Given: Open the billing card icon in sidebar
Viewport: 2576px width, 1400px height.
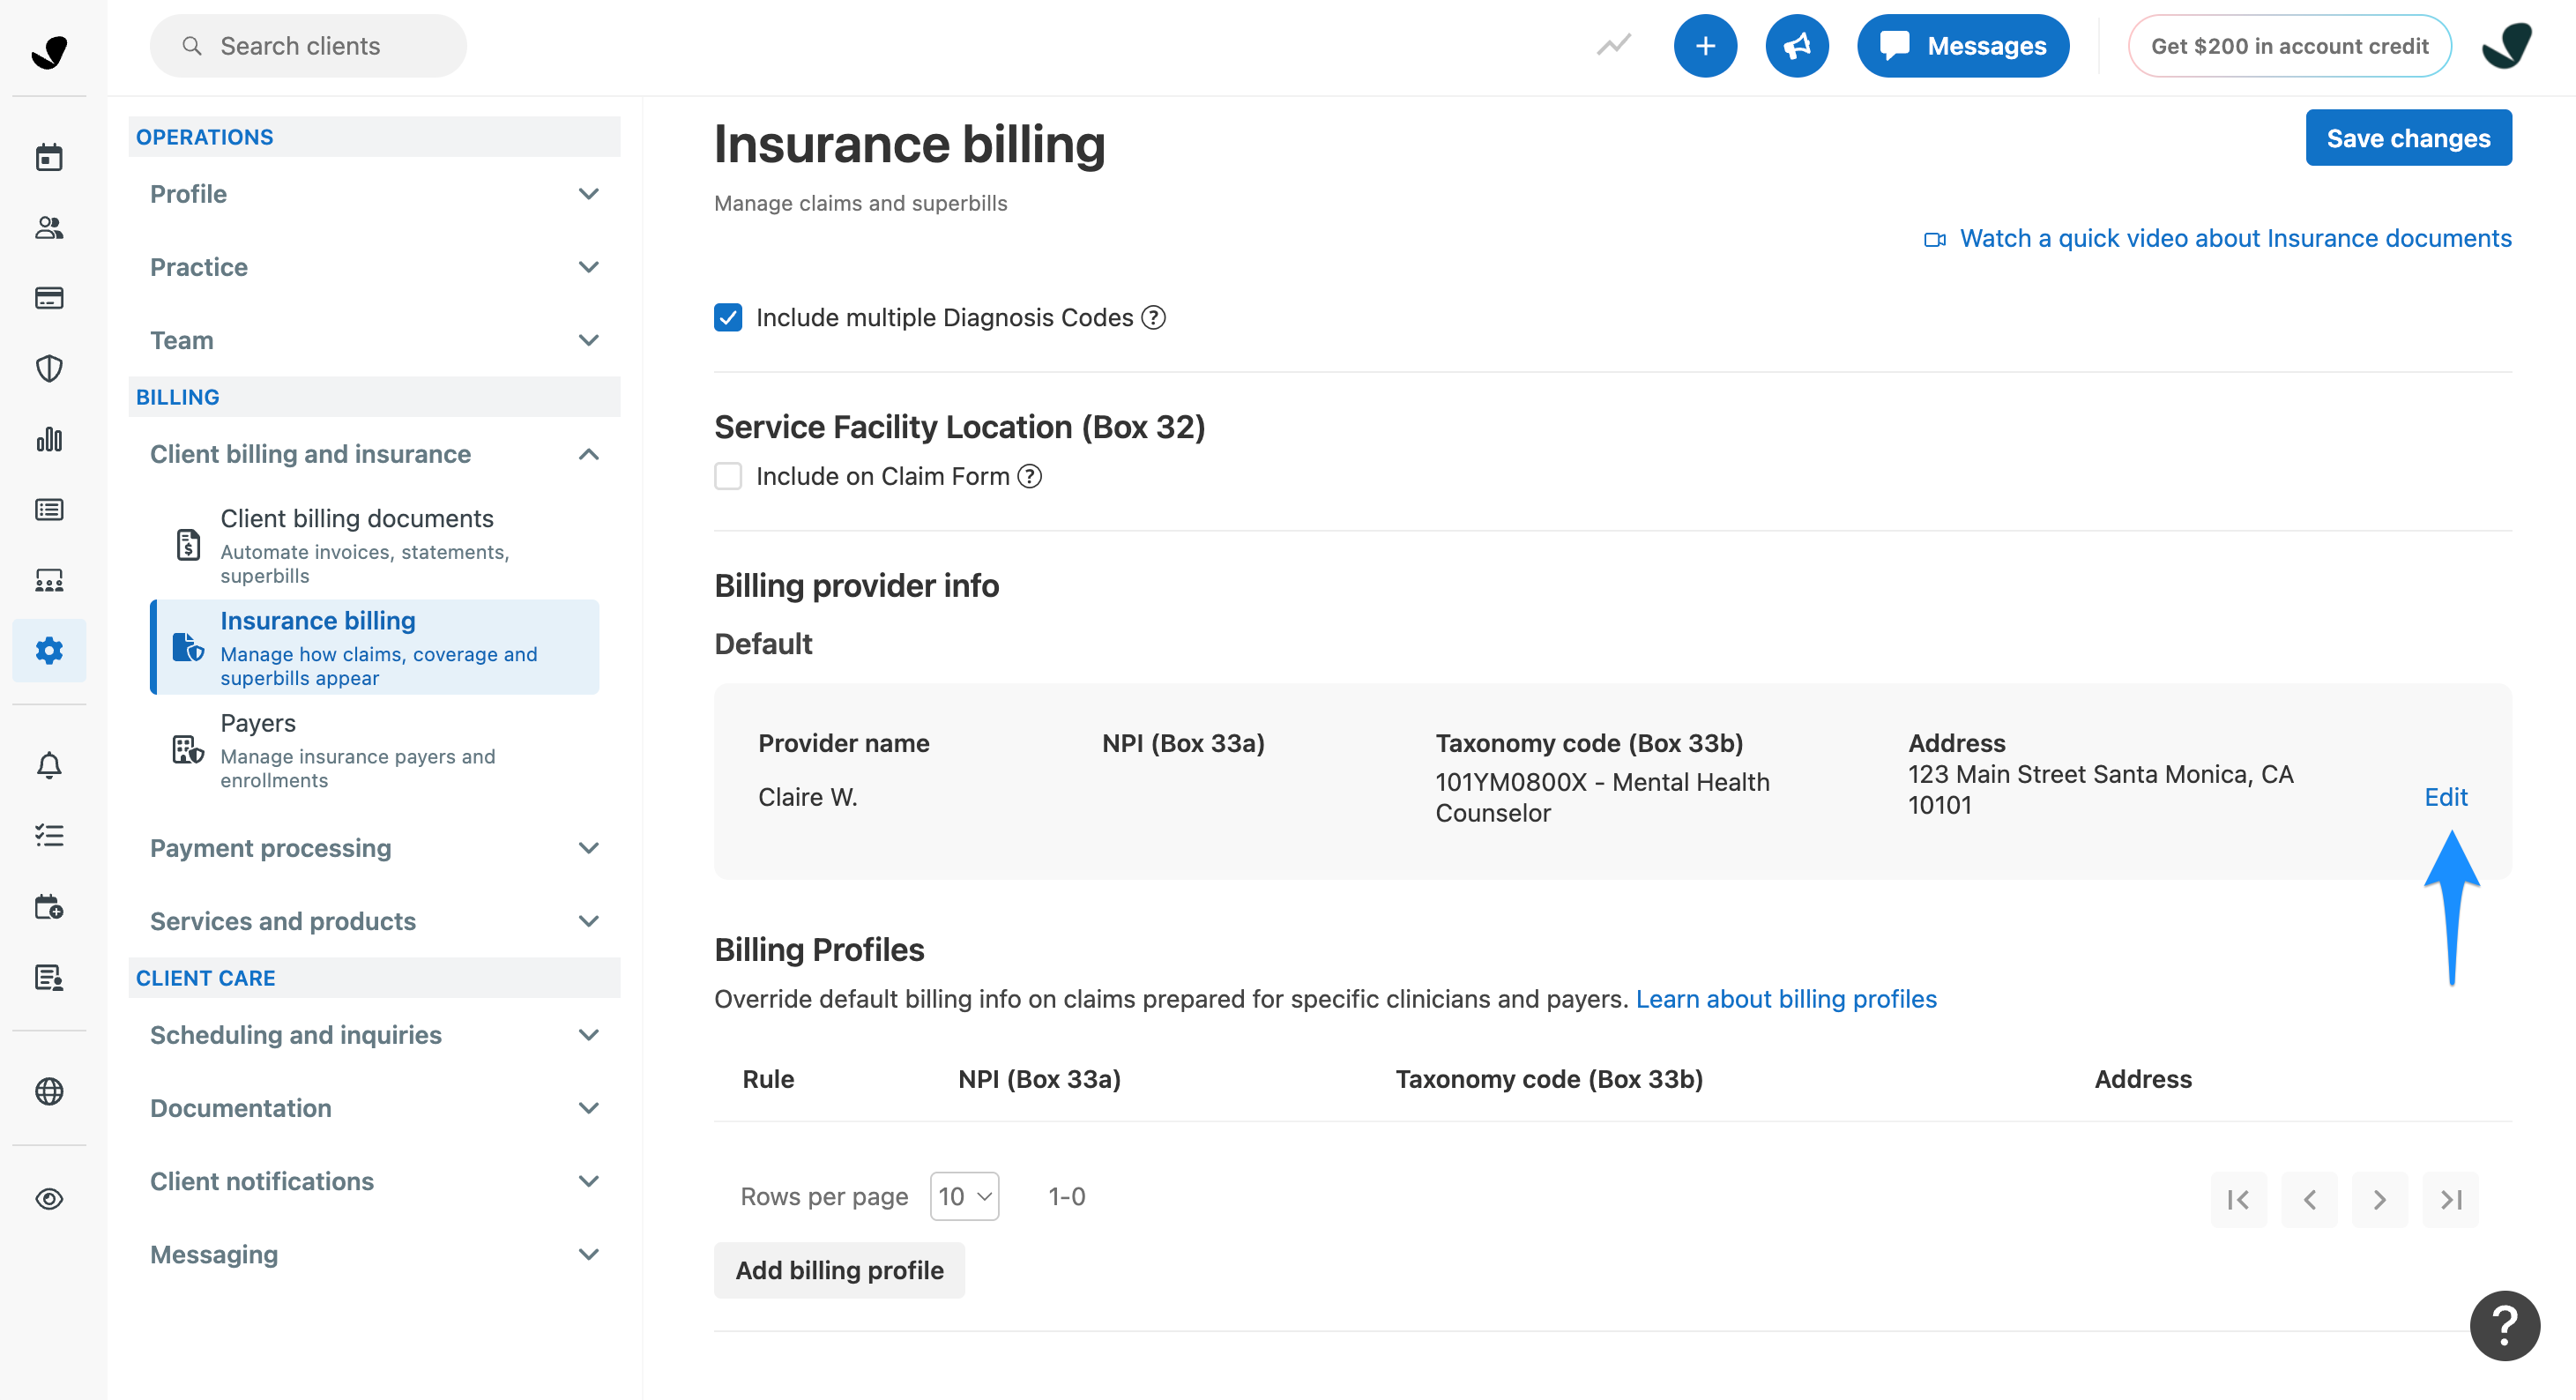Looking at the screenshot, I should (49, 298).
